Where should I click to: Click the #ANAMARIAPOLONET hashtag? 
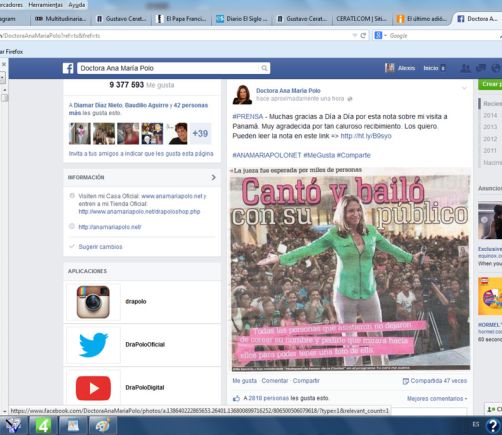pos(267,155)
